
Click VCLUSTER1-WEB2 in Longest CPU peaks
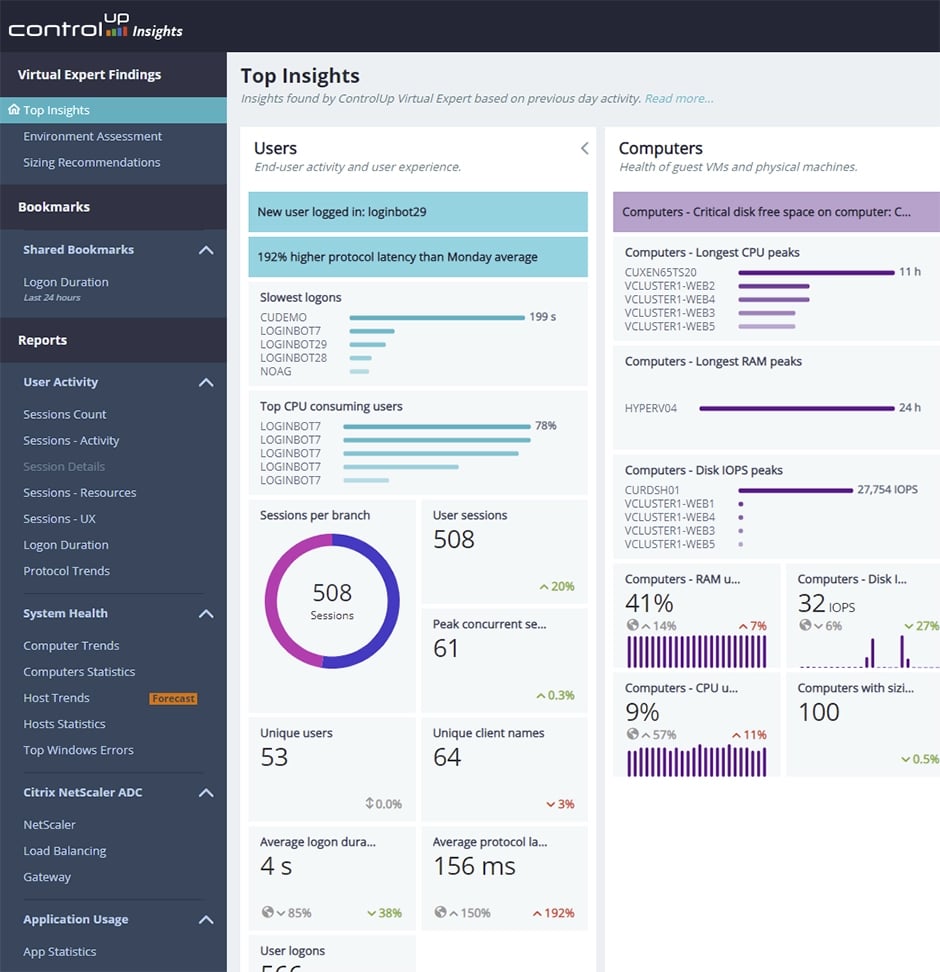point(670,286)
